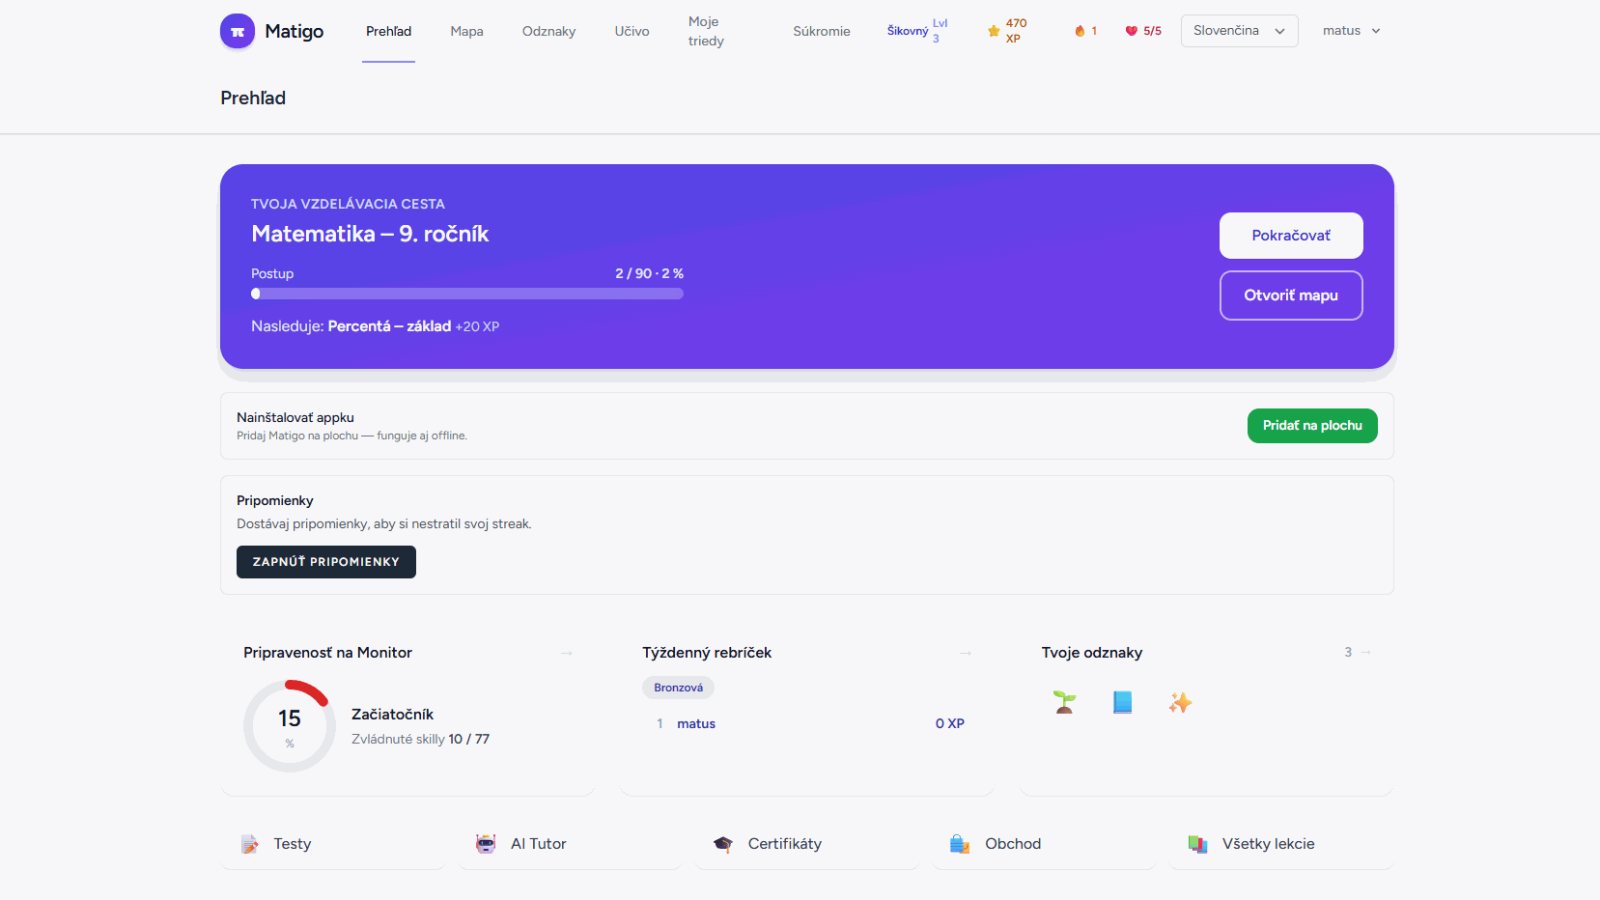Click the Pokračovať button

tap(1291, 236)
